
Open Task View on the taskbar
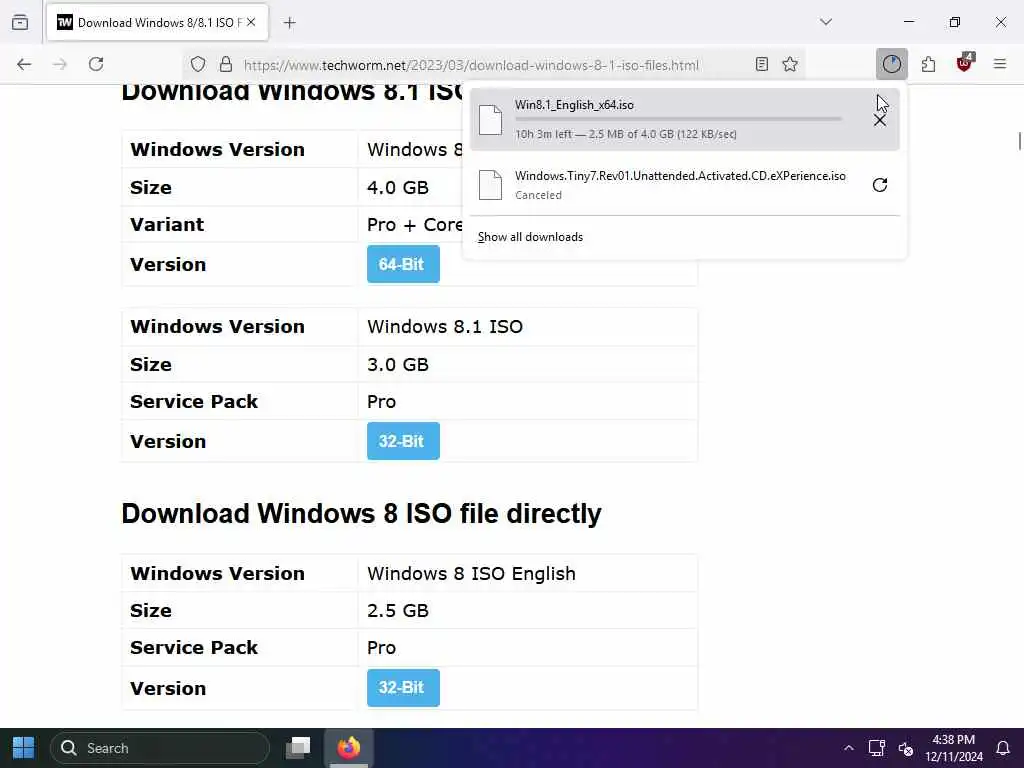click(298, 748)
